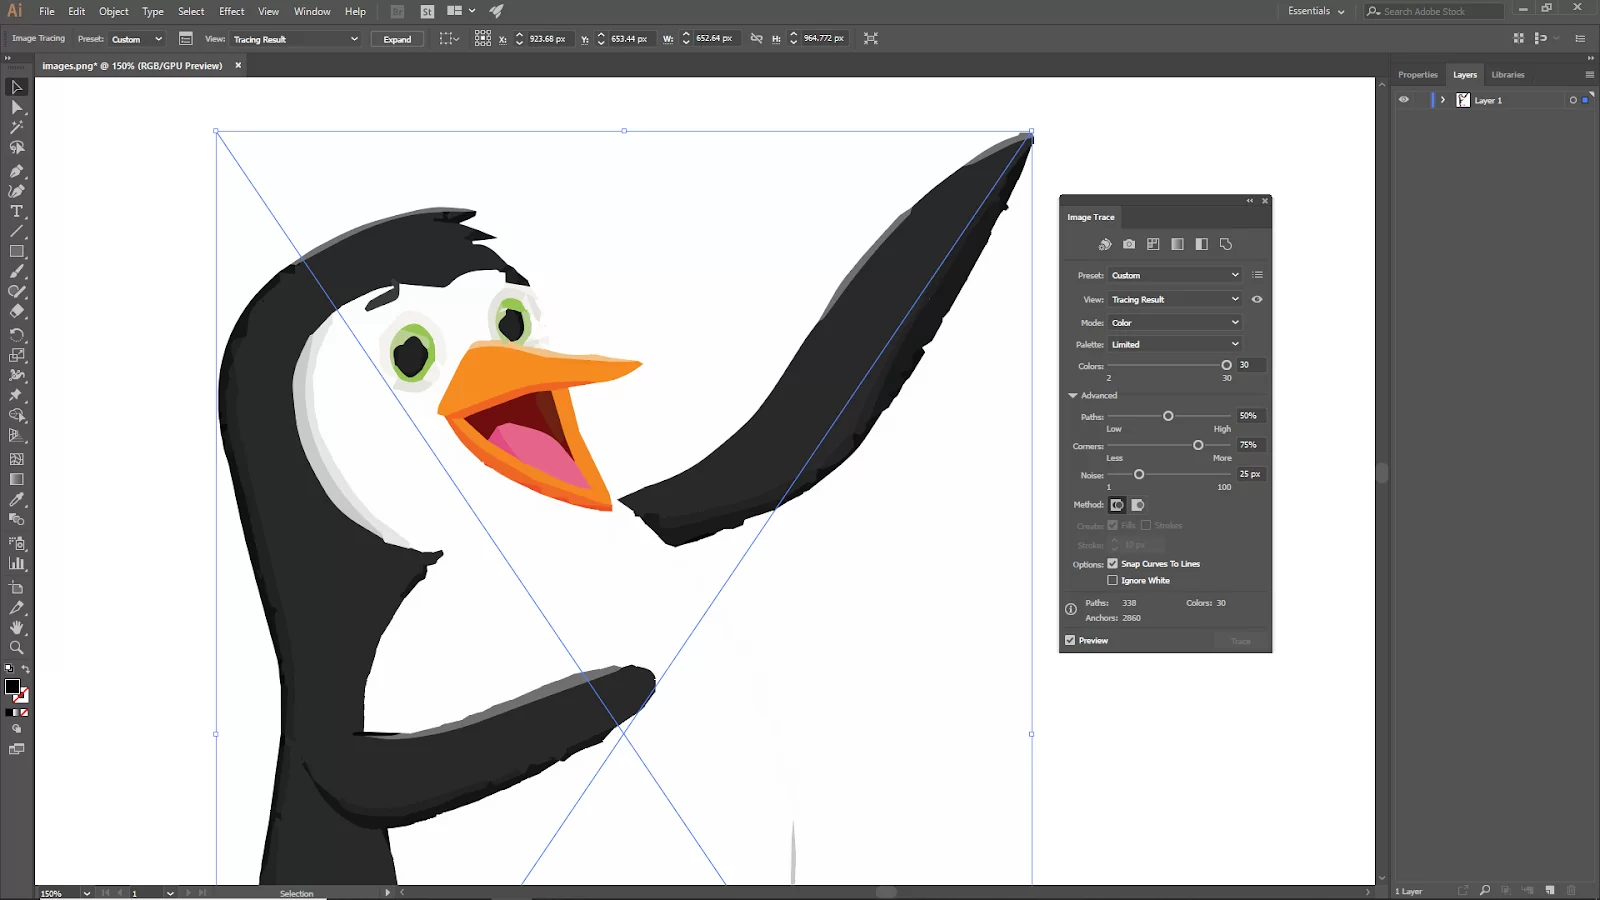Image resolution: width=1600 pixels, height=900 pixels.
Task: Select the Selection tool arrow
Action: coord(16,87)
